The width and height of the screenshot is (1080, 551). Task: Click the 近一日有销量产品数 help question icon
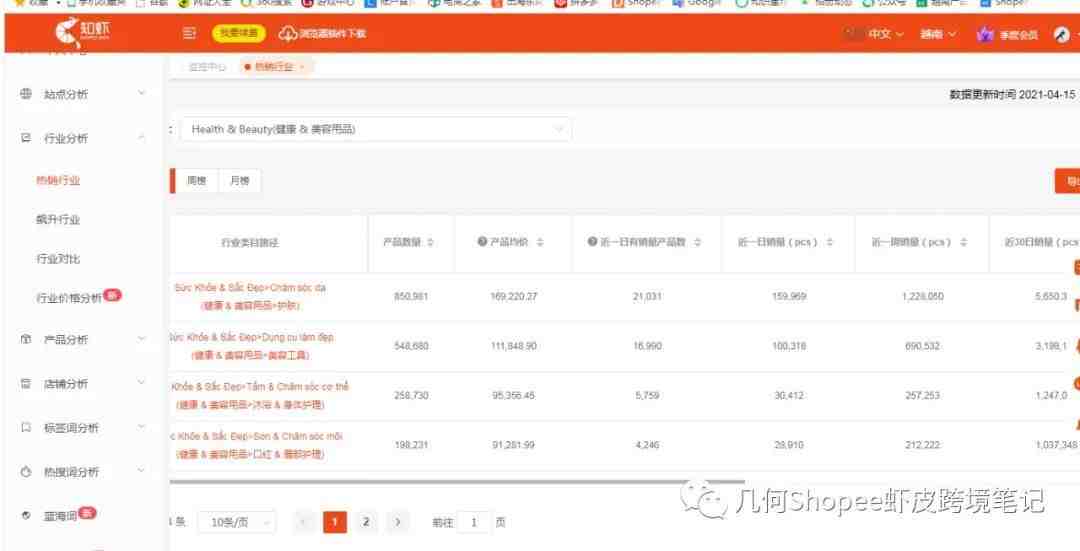tap(592, 242)
